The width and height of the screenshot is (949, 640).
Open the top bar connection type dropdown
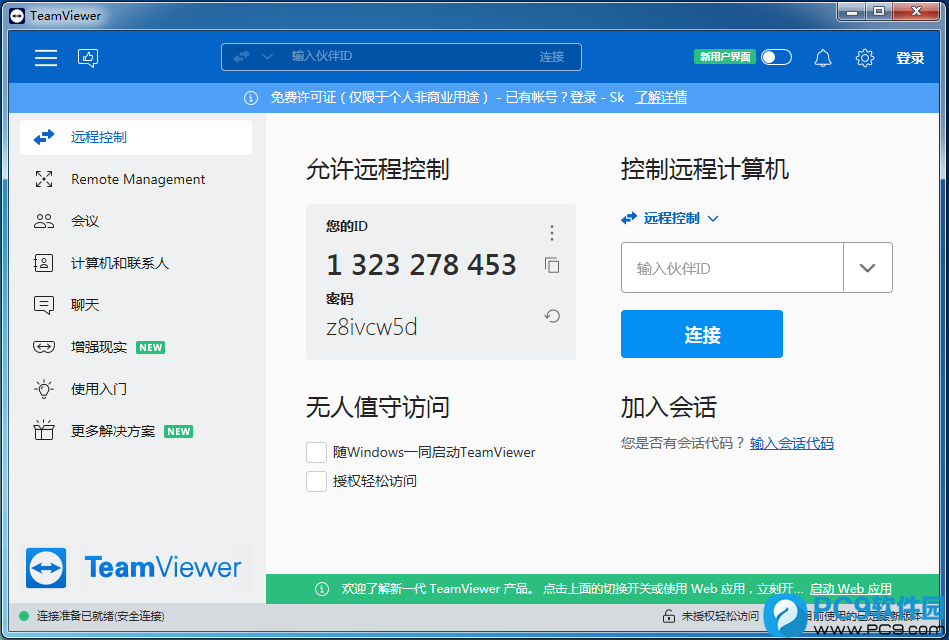(252, 57)
